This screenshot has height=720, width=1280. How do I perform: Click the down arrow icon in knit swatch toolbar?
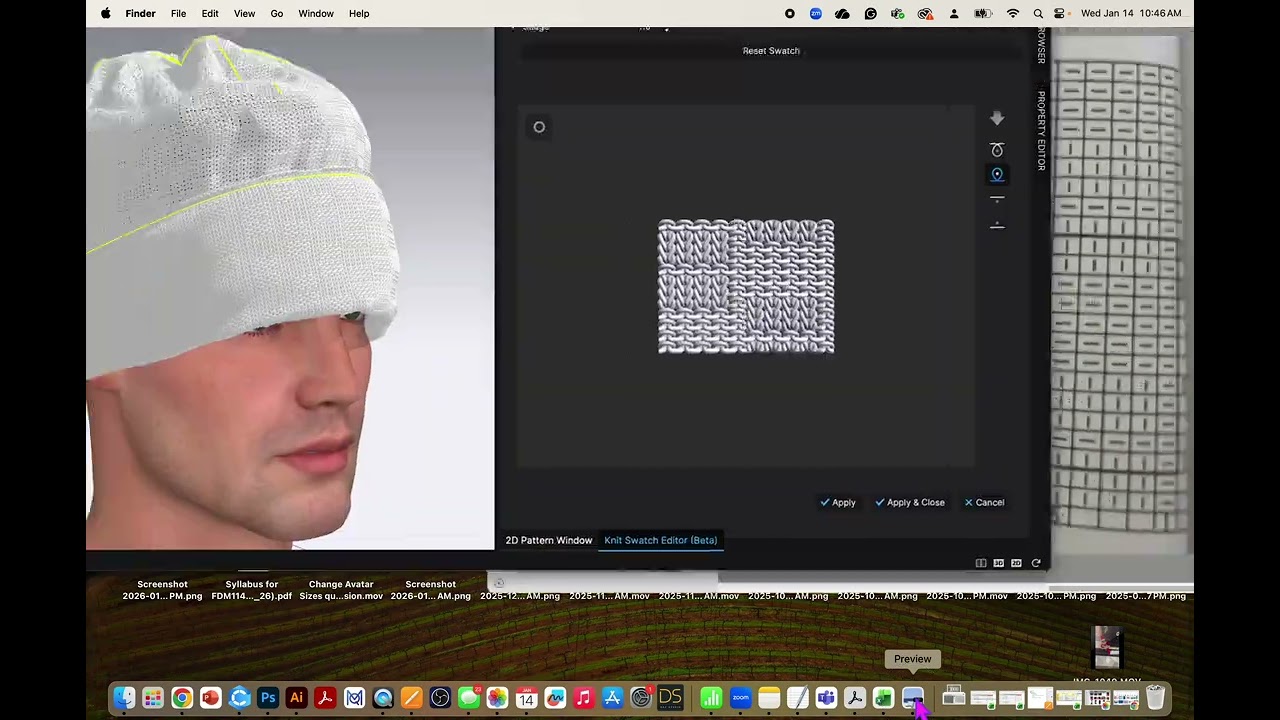[997, 119]
